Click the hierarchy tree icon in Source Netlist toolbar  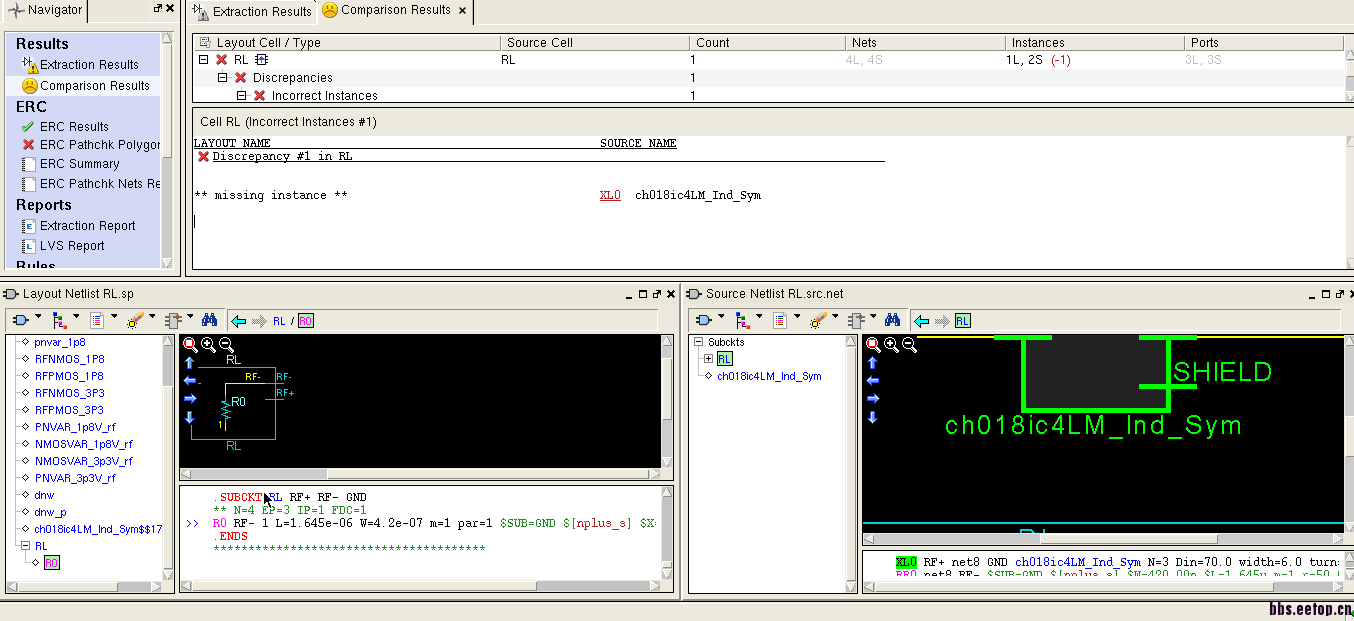click(741, 320)
